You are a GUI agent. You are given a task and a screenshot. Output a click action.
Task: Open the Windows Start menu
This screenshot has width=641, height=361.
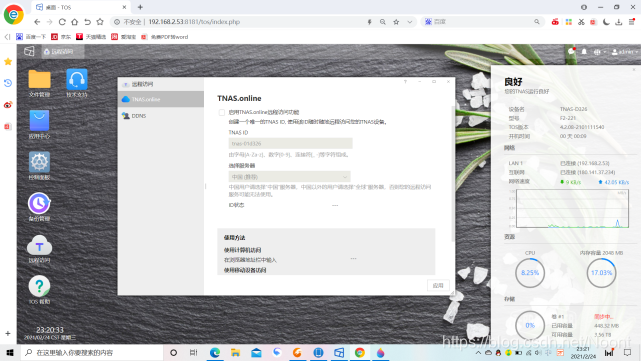click(10, 352)
